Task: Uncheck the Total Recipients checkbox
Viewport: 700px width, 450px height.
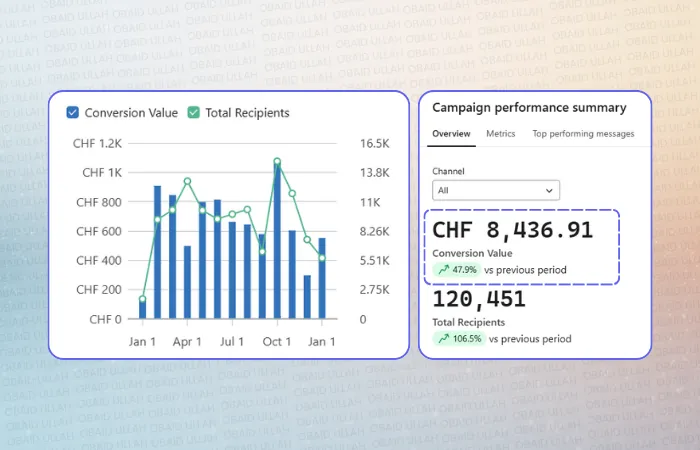Action: [x=194, y=112]
